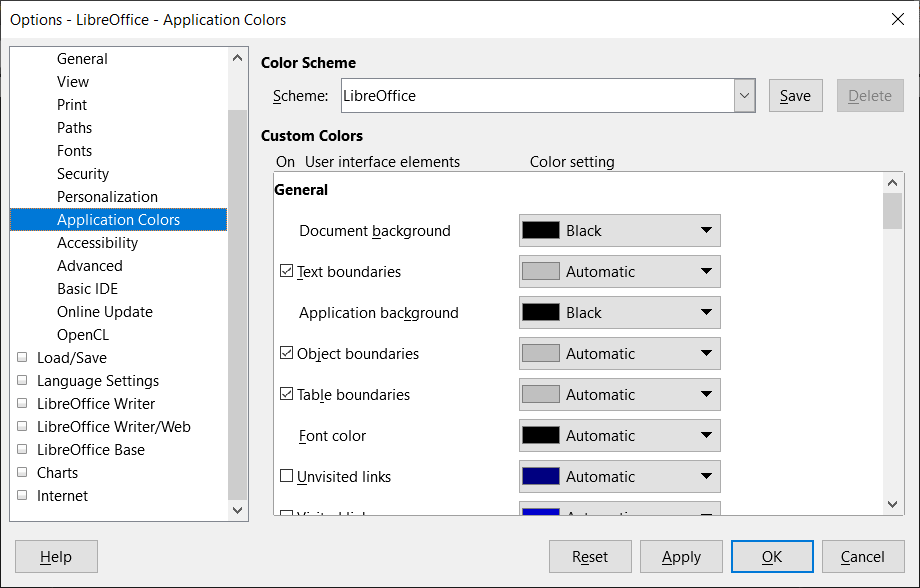Click the Load/Save label in the tree
The height and width of the screenshot is (588, 920).
point(72,357)
